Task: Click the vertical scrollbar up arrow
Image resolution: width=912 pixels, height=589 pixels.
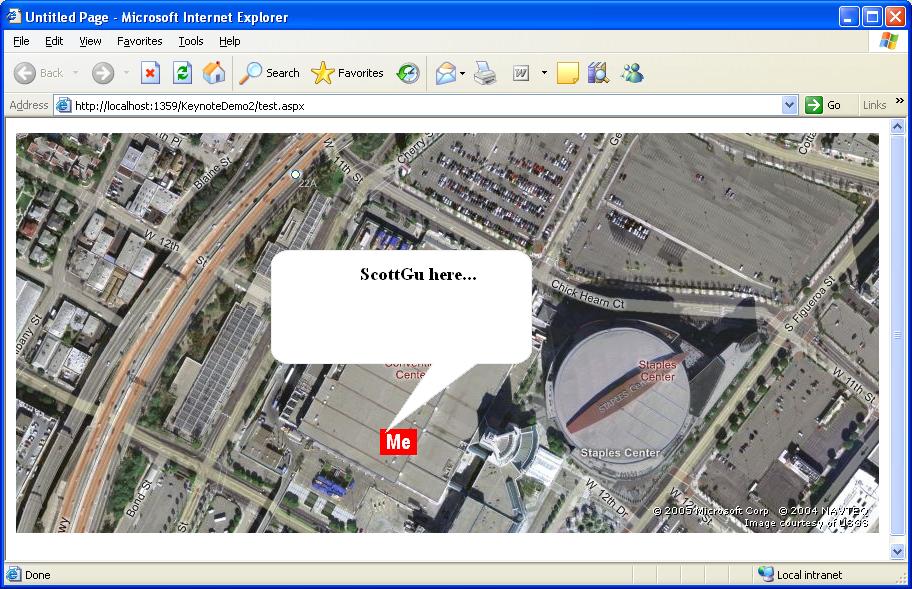Action: [x=897, y=126]
